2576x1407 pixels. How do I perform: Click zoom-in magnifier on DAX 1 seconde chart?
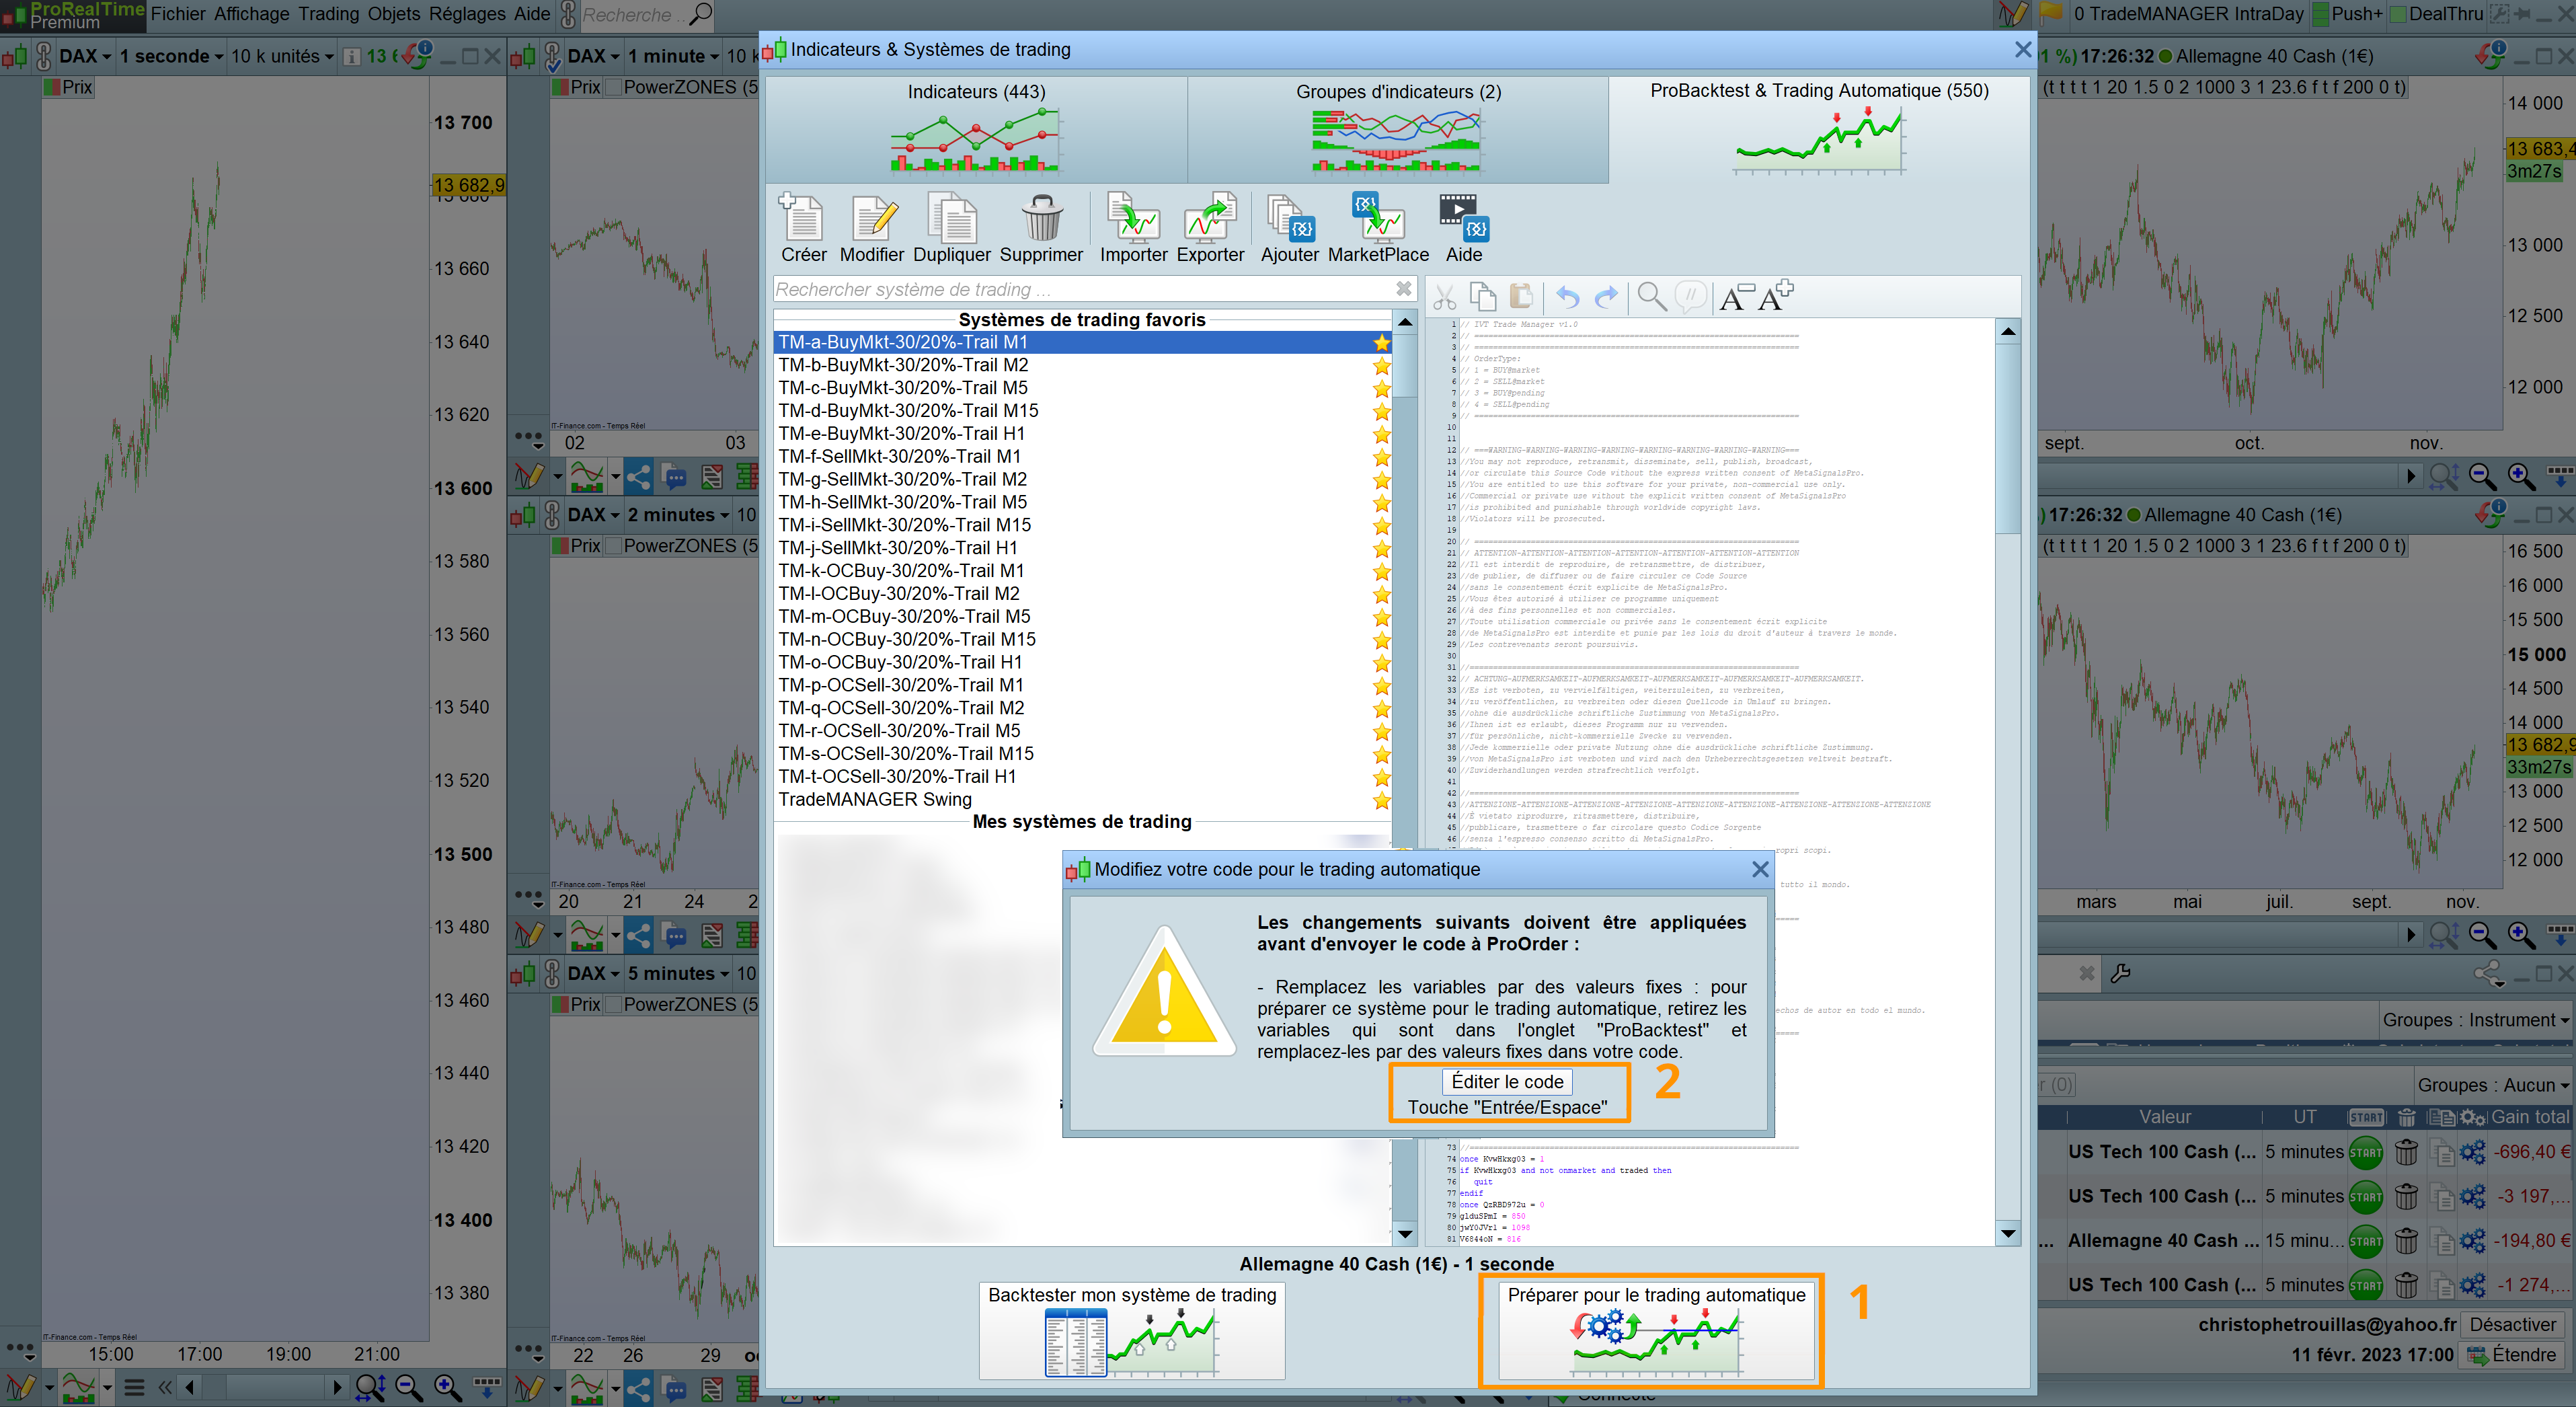click(x=447, y=1387)
